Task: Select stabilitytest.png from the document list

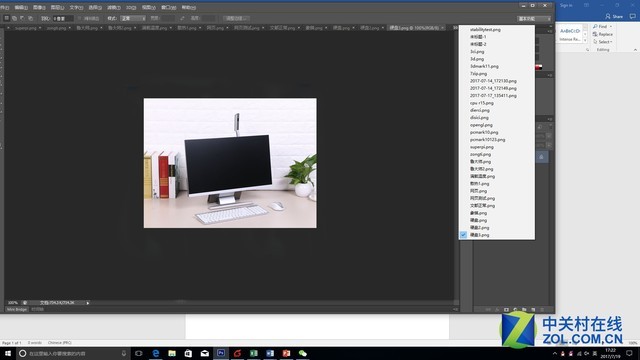Action: click(485, 30)
